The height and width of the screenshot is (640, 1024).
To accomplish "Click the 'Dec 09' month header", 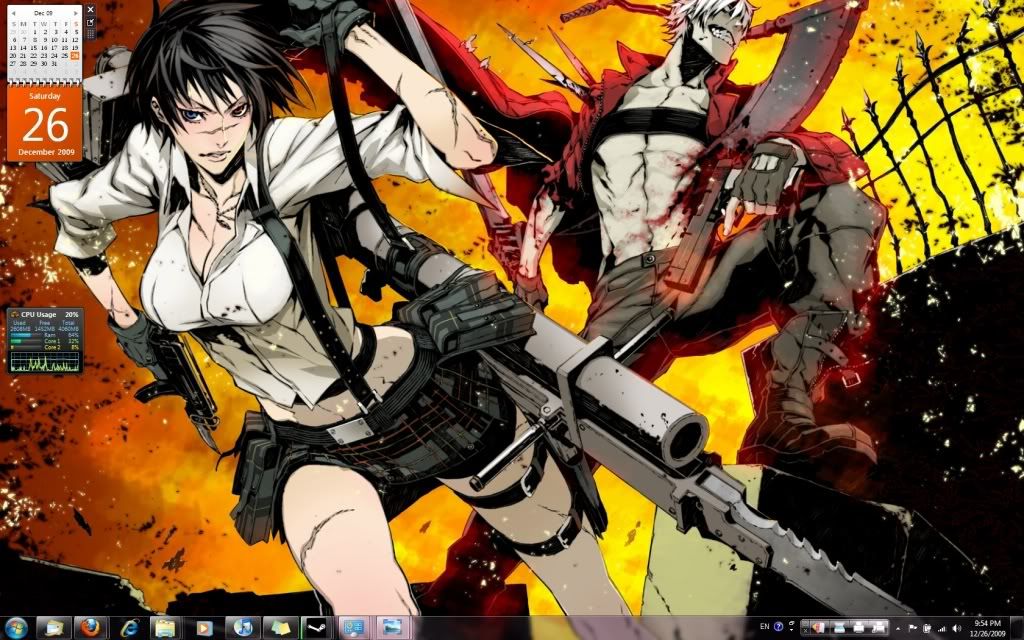I will (43, 13).
